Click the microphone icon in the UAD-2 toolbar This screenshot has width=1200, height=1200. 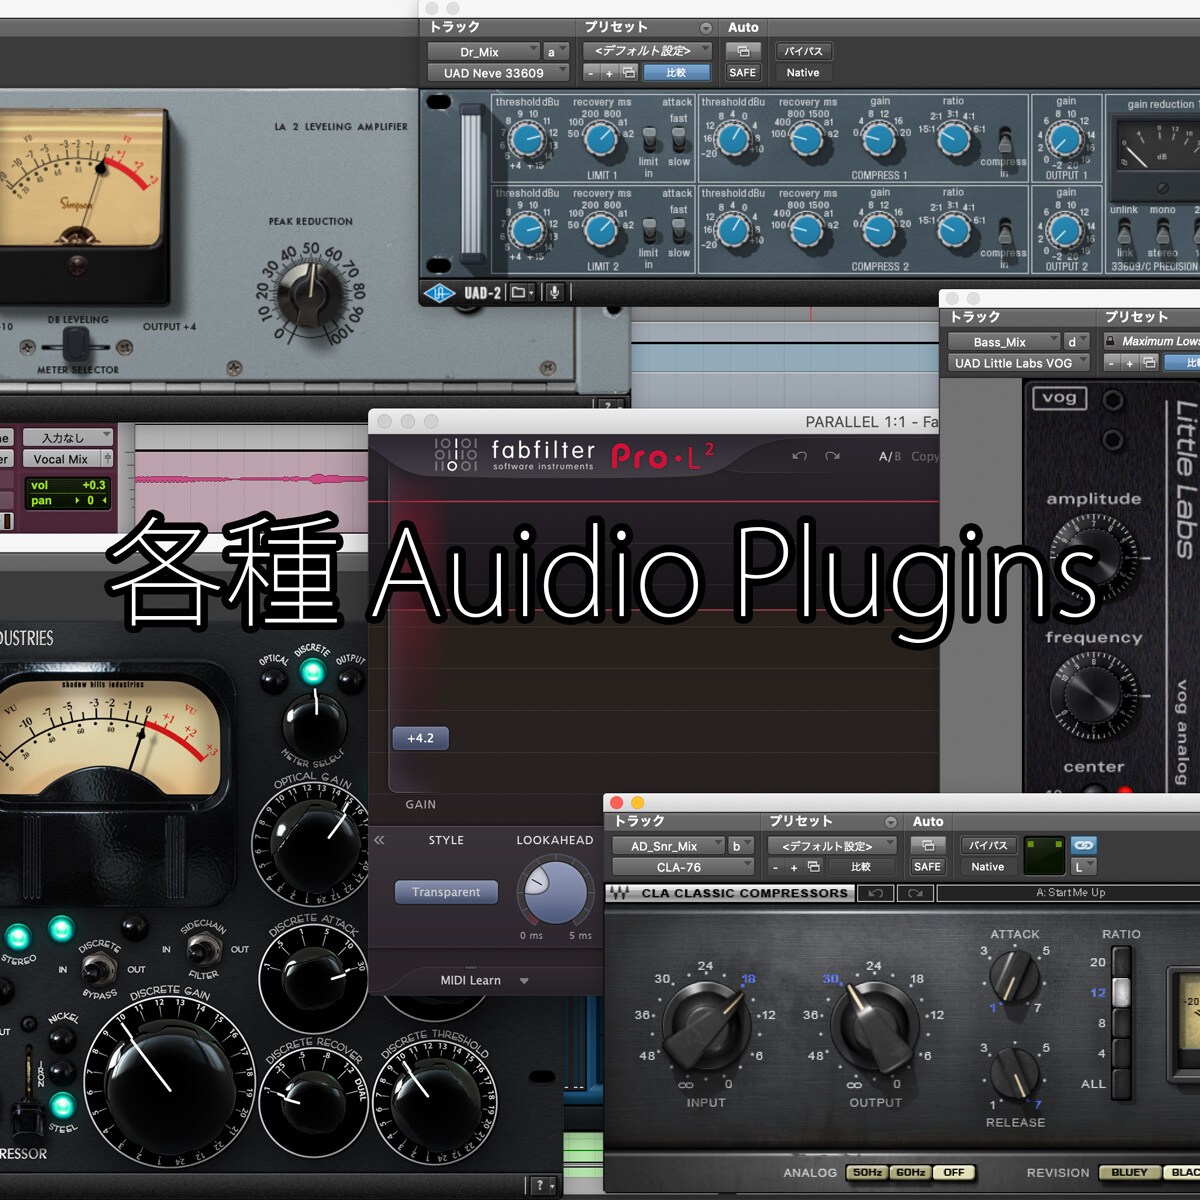[x=554, y=293]
